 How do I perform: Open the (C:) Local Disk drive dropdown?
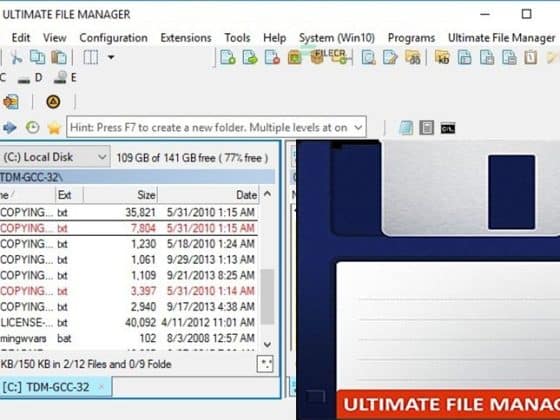pos(55,157)
